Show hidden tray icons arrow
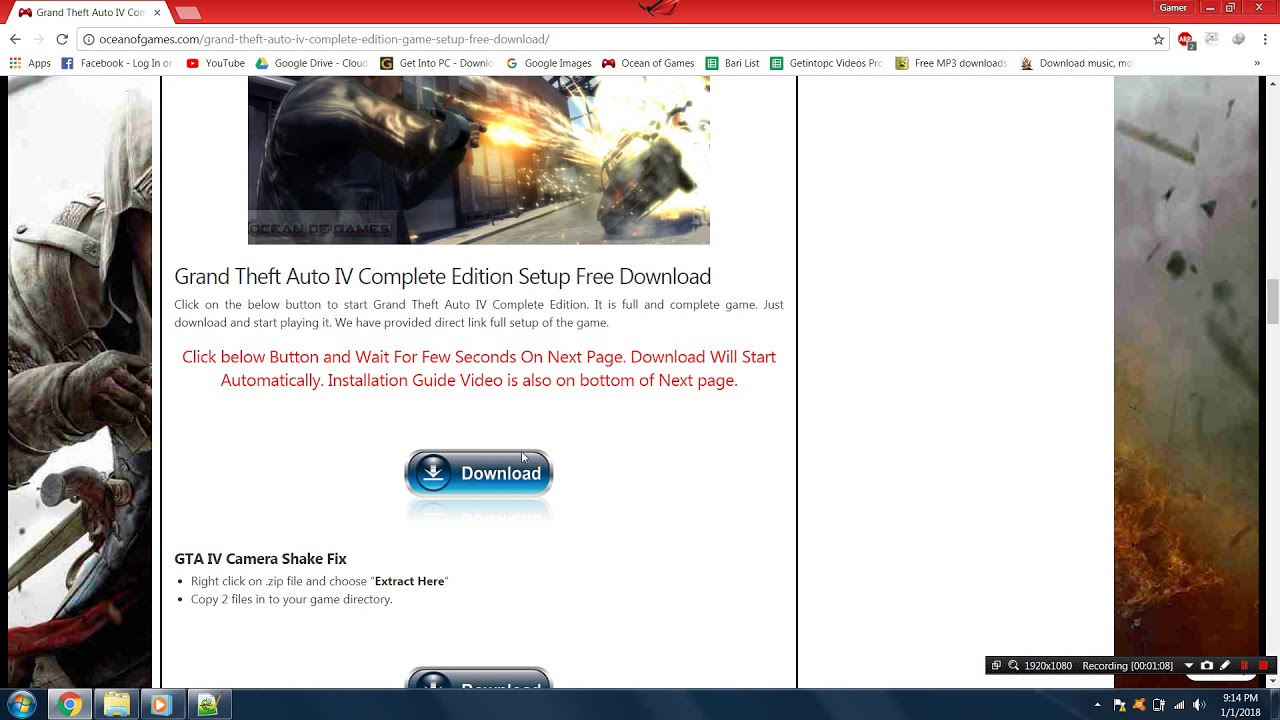 [1098, 705]
